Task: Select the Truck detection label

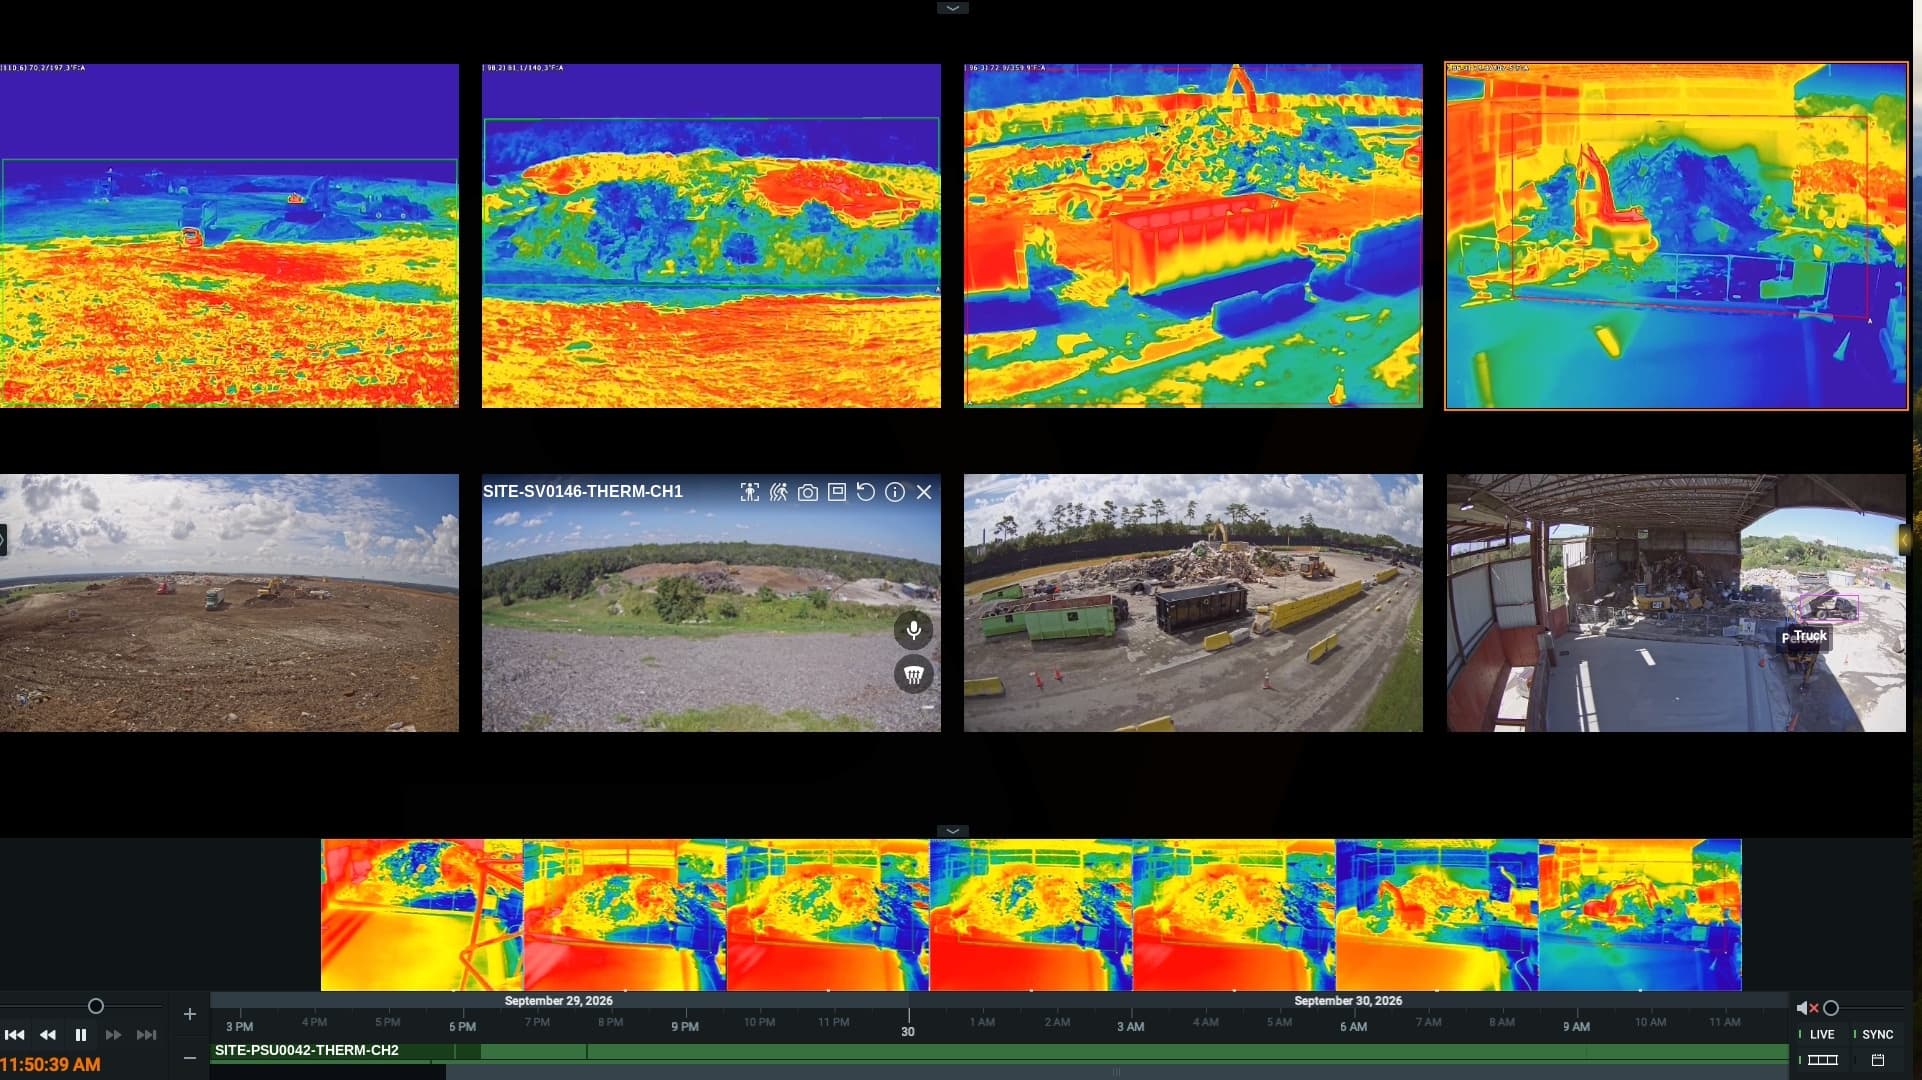Action: [1810, 635]
